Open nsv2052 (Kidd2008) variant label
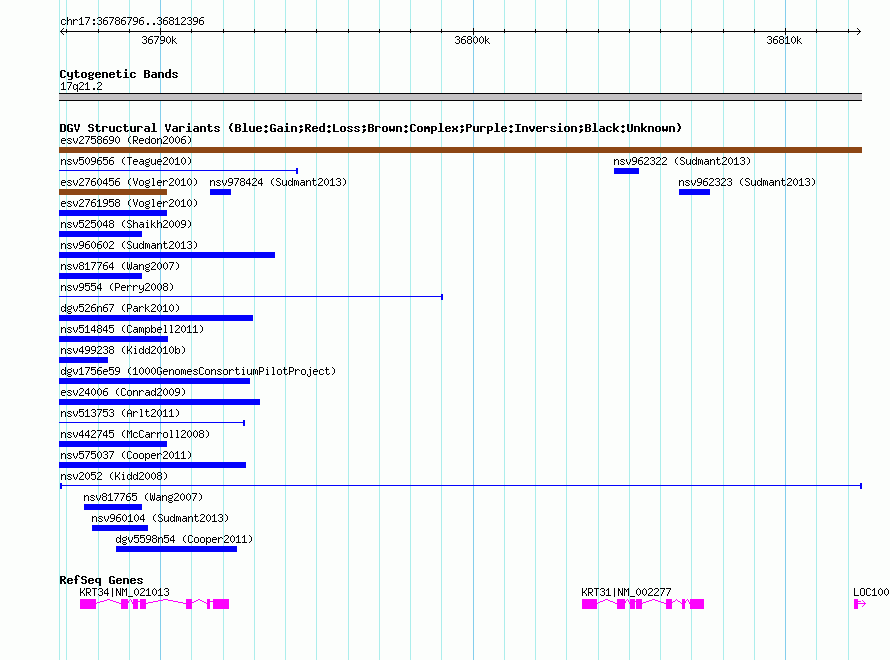 pos(114,476)
